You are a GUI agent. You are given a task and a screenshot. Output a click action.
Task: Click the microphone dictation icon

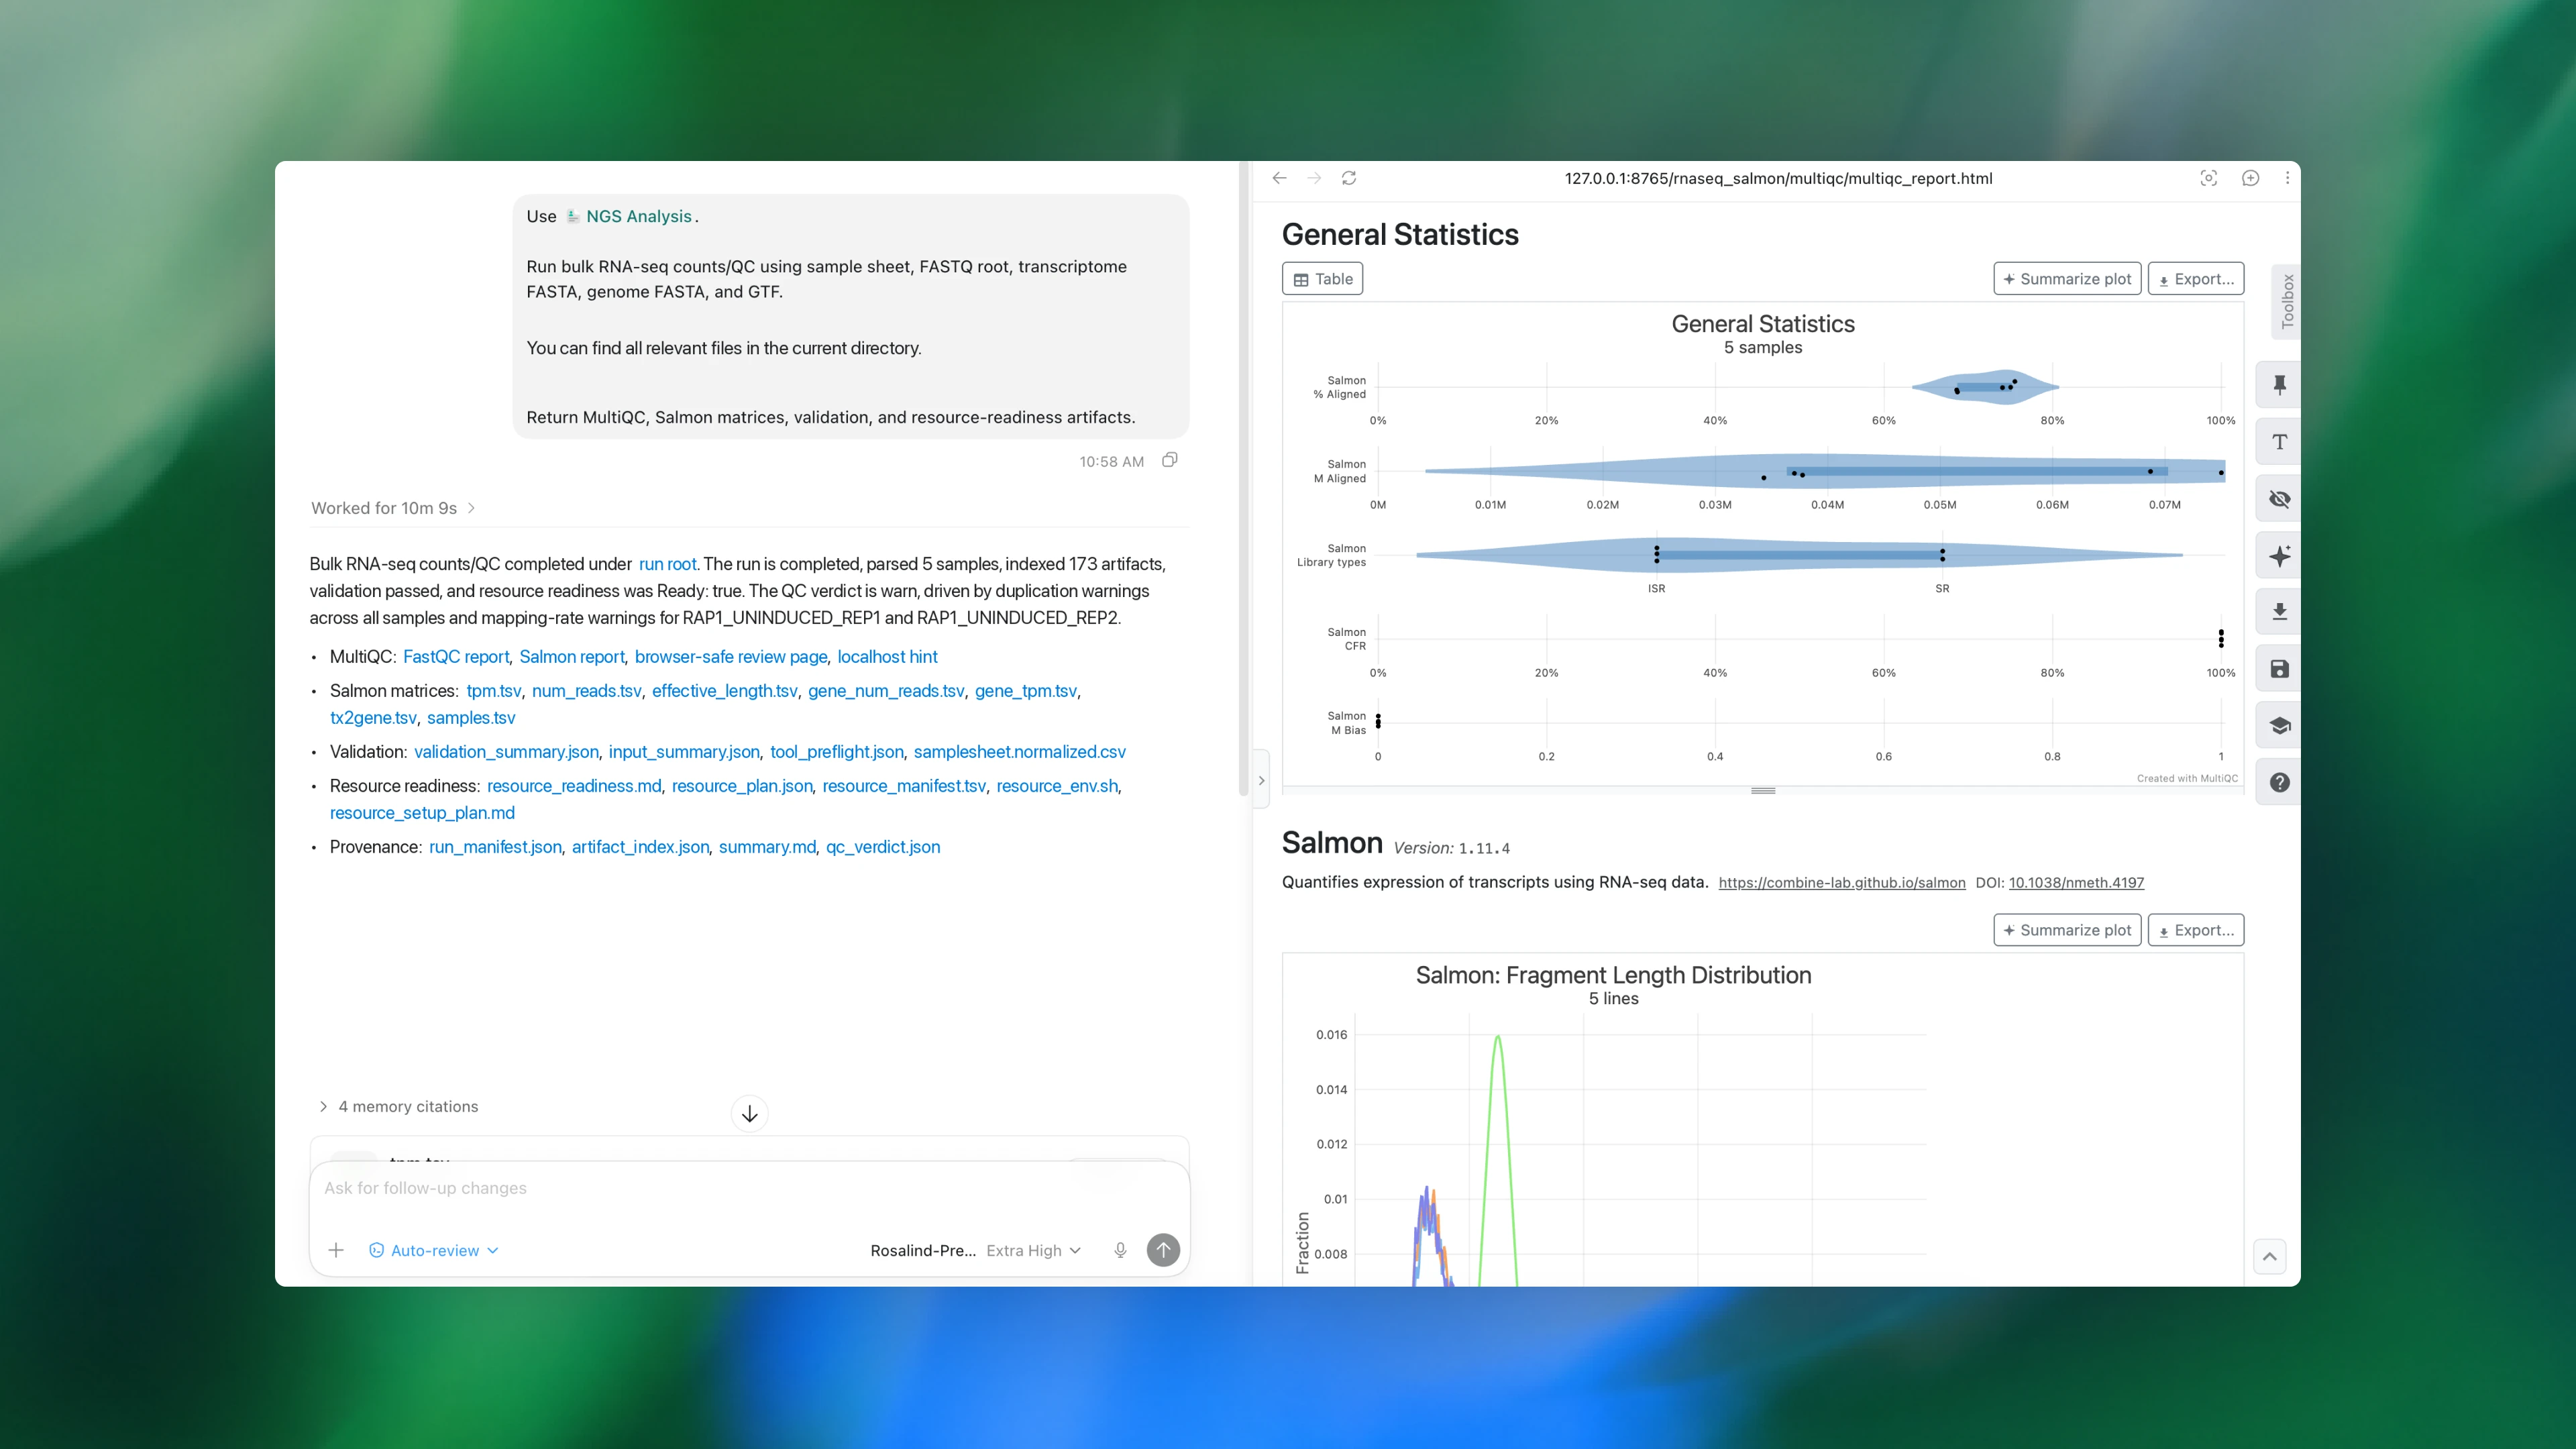(x=1120, y=1250)
